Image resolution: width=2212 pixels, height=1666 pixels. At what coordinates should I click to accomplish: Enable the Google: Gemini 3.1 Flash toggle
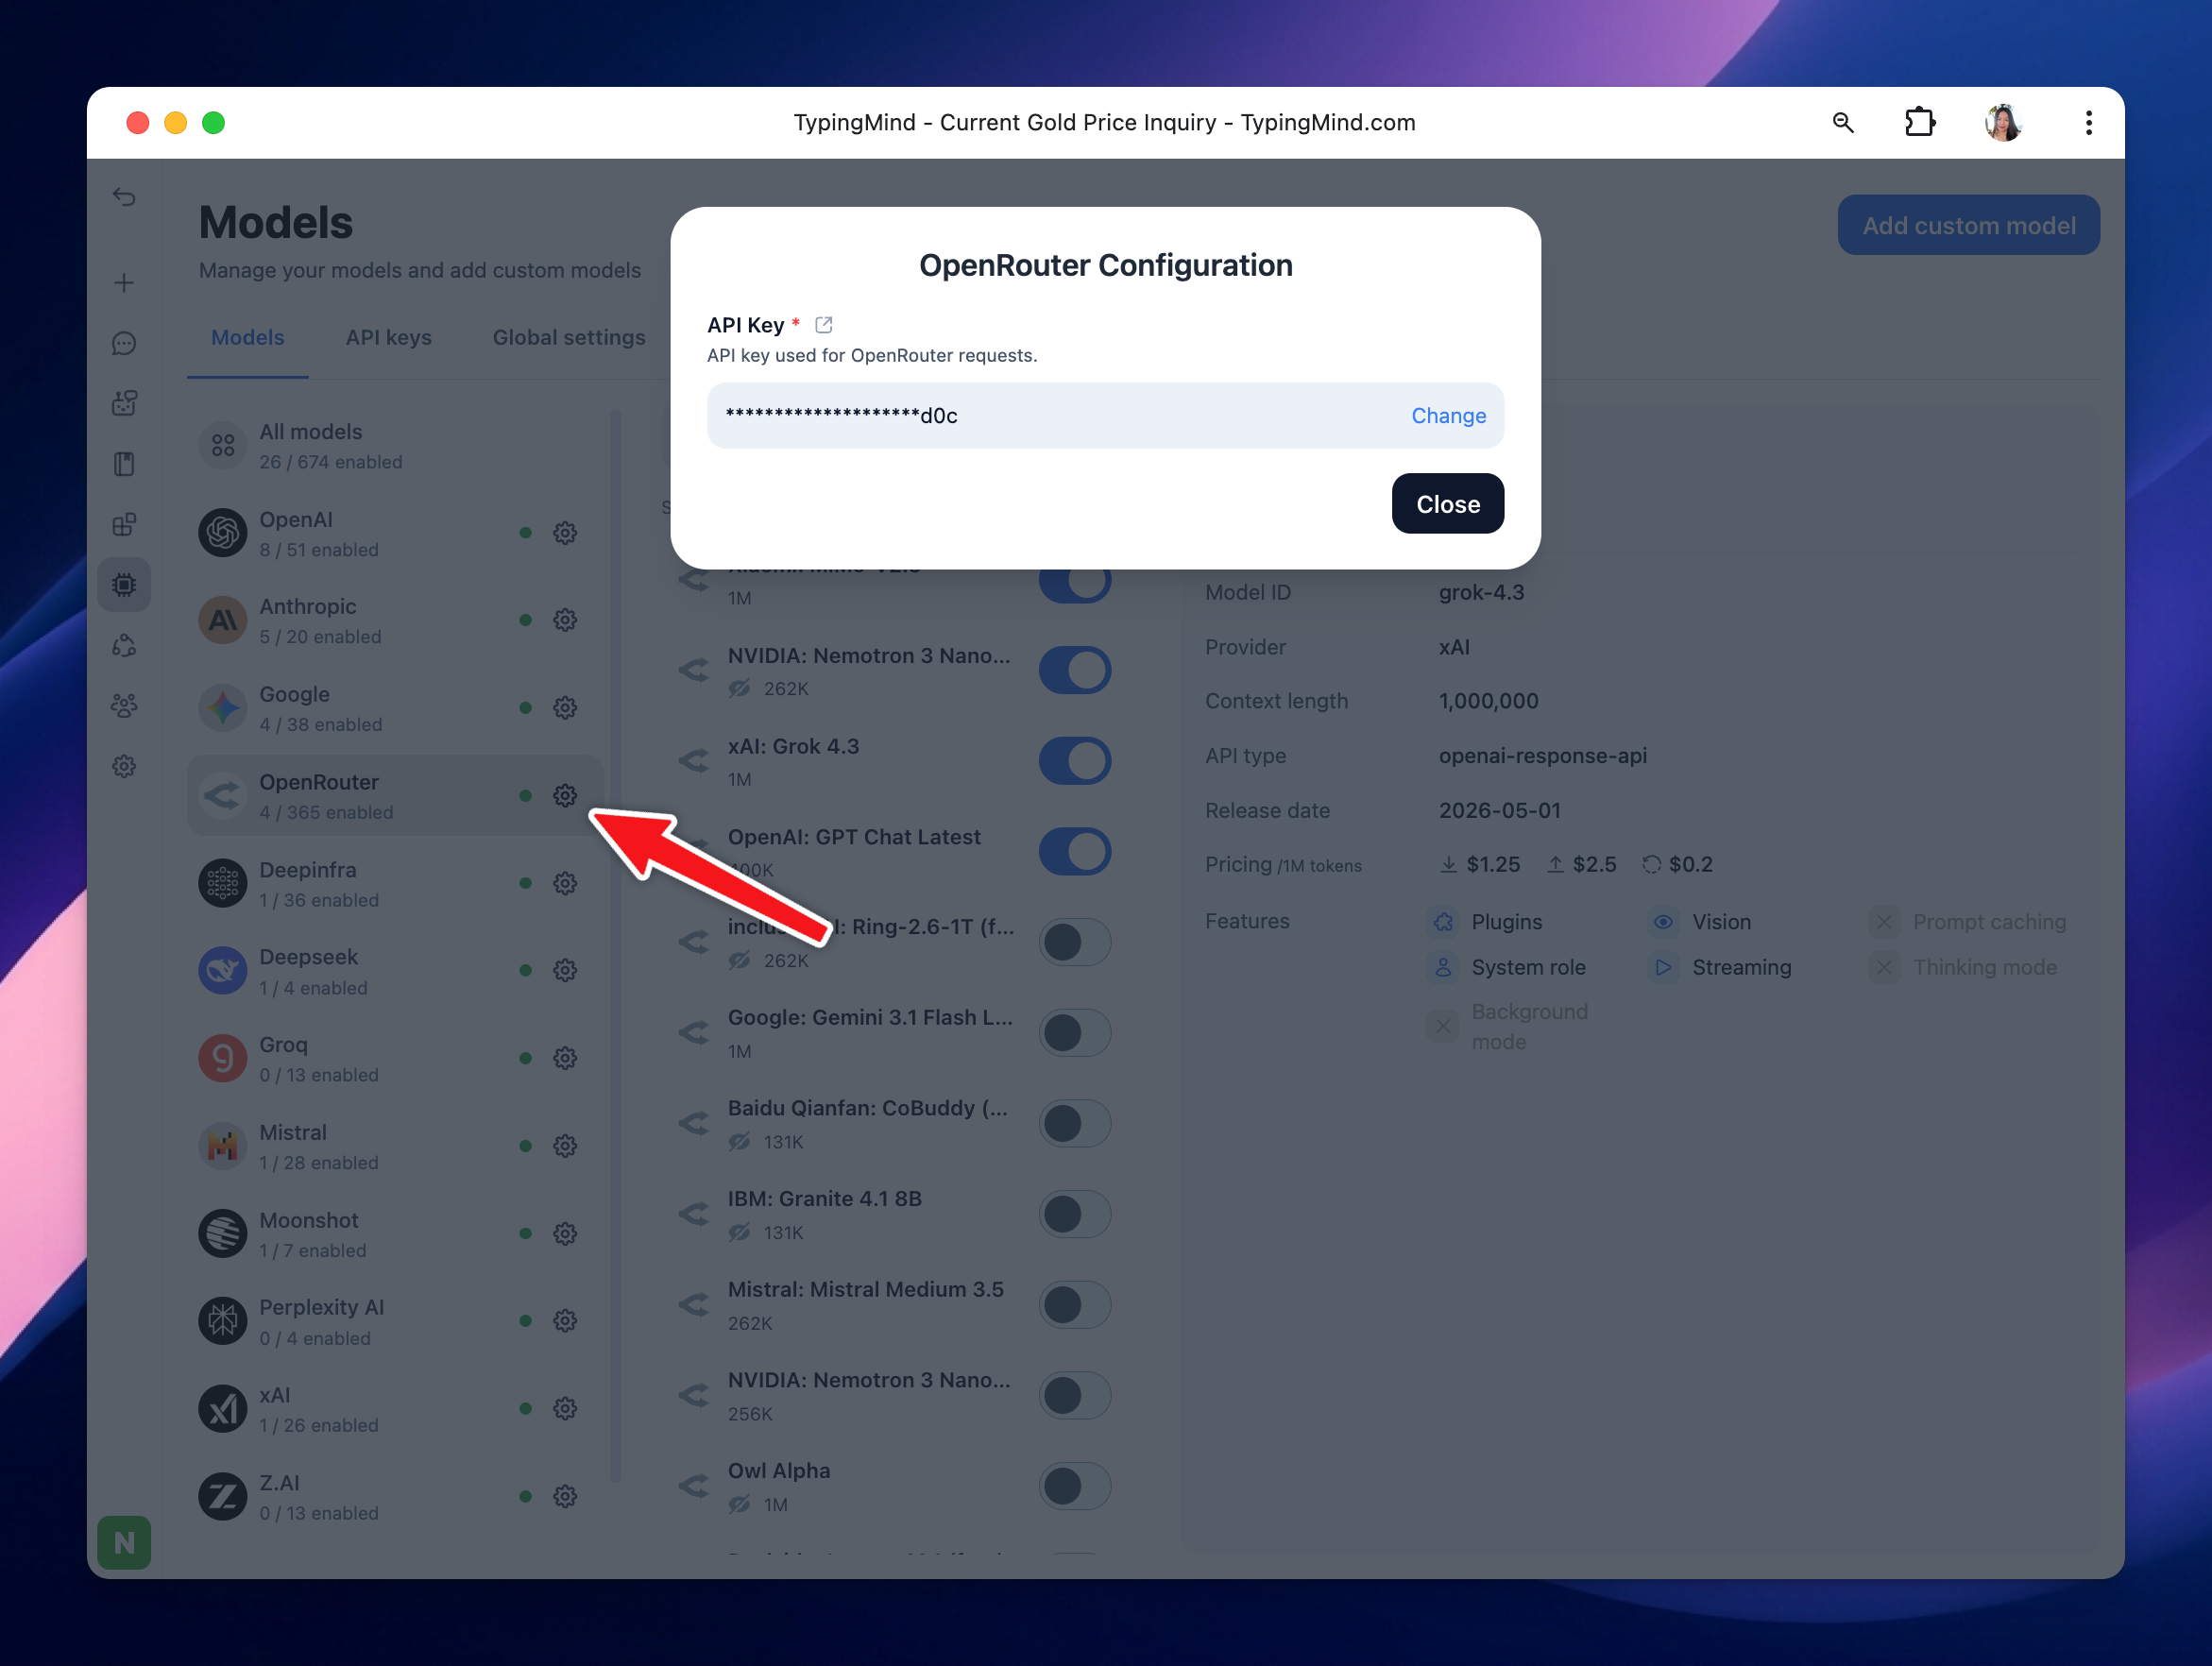1075,1033
